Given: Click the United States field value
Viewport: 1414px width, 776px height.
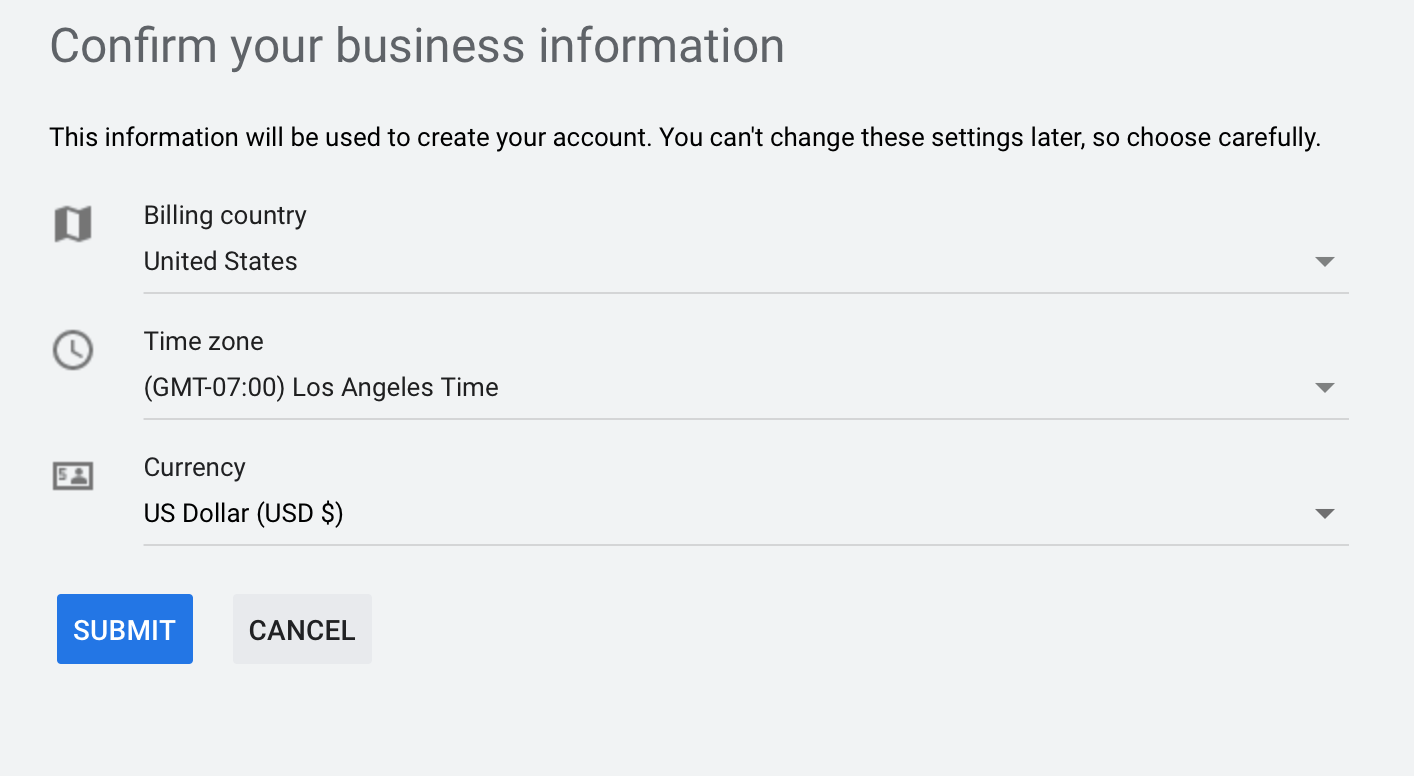Looking at the screenshot, I should coord(220,261).
